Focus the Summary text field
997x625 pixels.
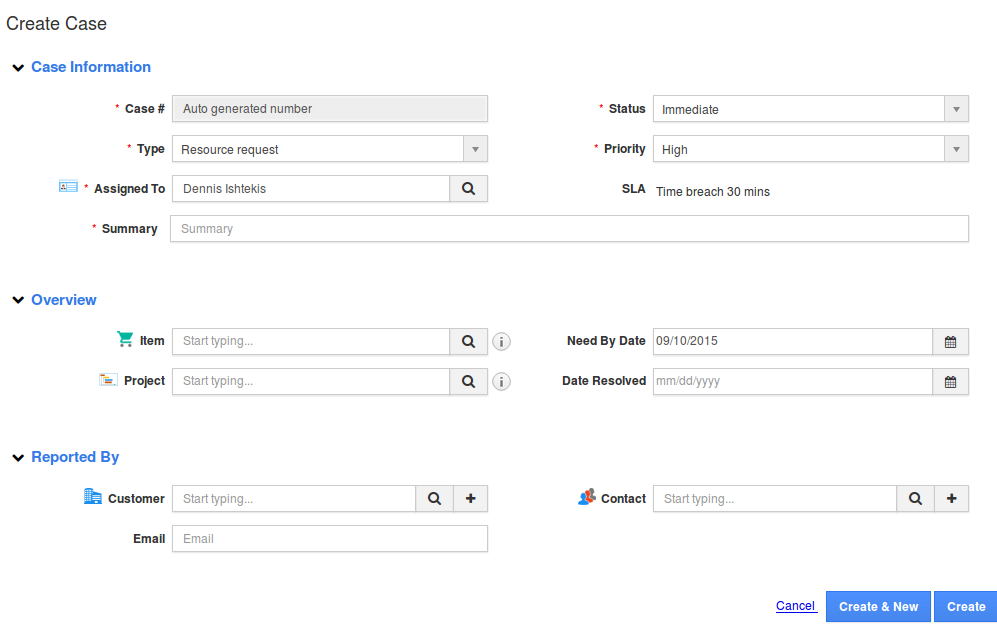click(569, 229)
